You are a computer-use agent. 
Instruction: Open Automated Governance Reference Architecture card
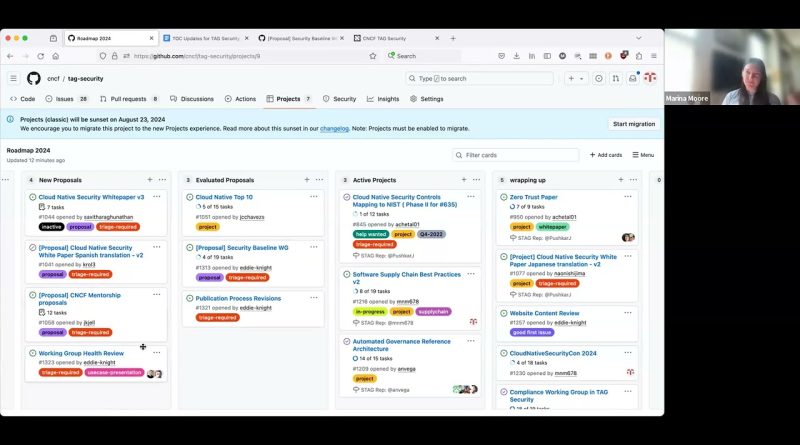[x=402, y=345]
